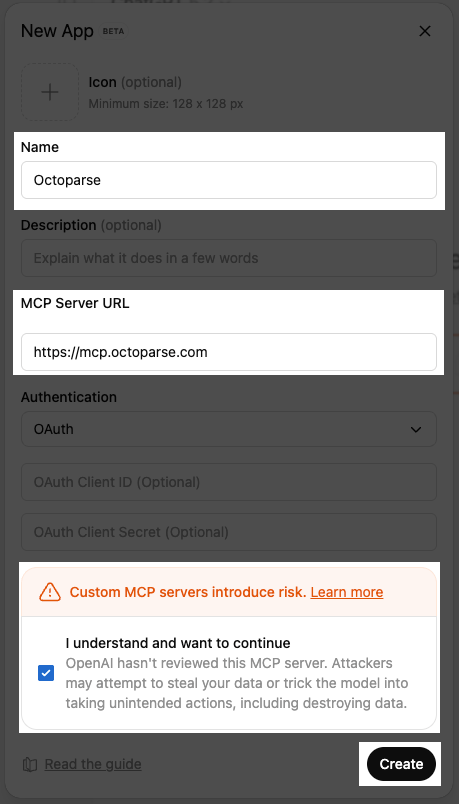Click the OAuth Client Secret field
Image resolution: width=459 pixels, height=804 pixels.
click(x=229, y=532)
